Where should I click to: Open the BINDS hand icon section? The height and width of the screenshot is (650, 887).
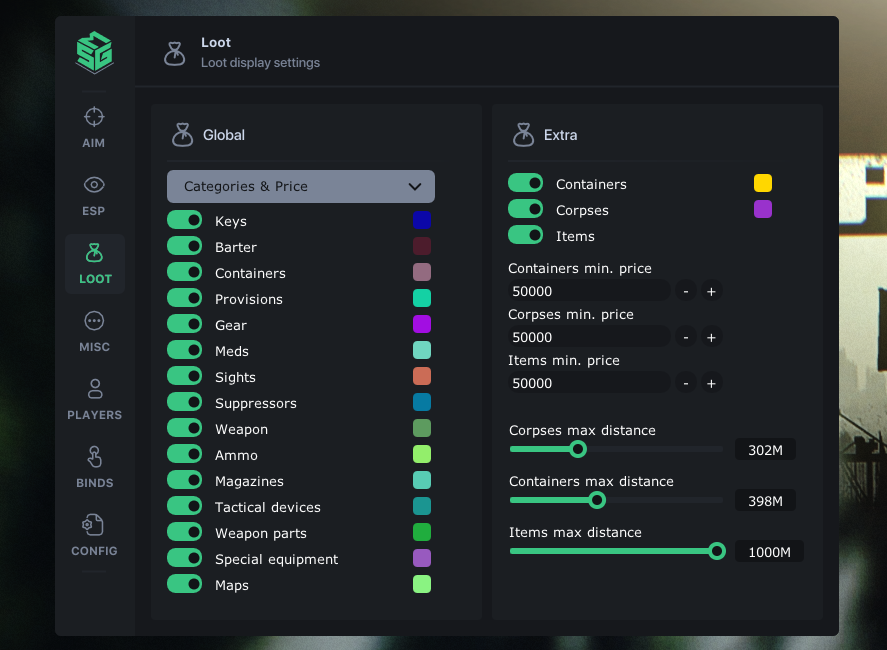point(94,457)
